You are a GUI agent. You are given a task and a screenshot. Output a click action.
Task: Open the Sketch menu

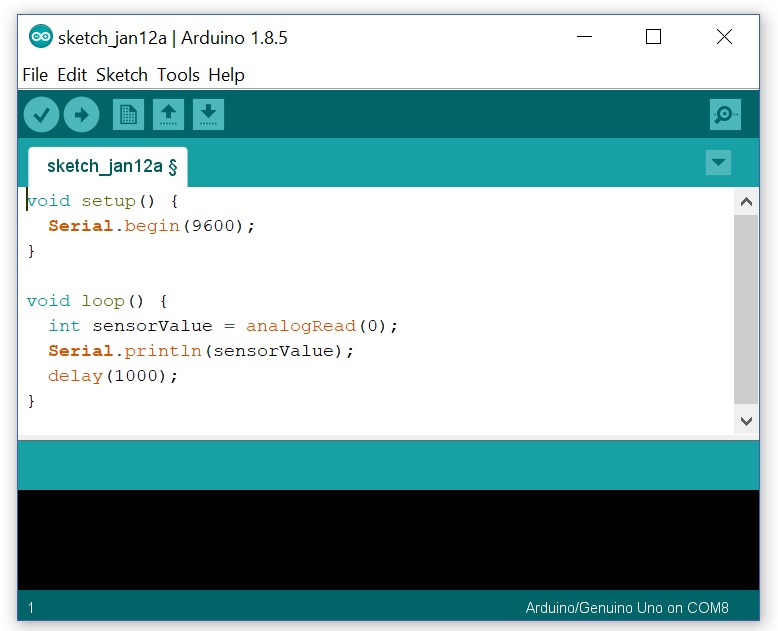point(122,75)
